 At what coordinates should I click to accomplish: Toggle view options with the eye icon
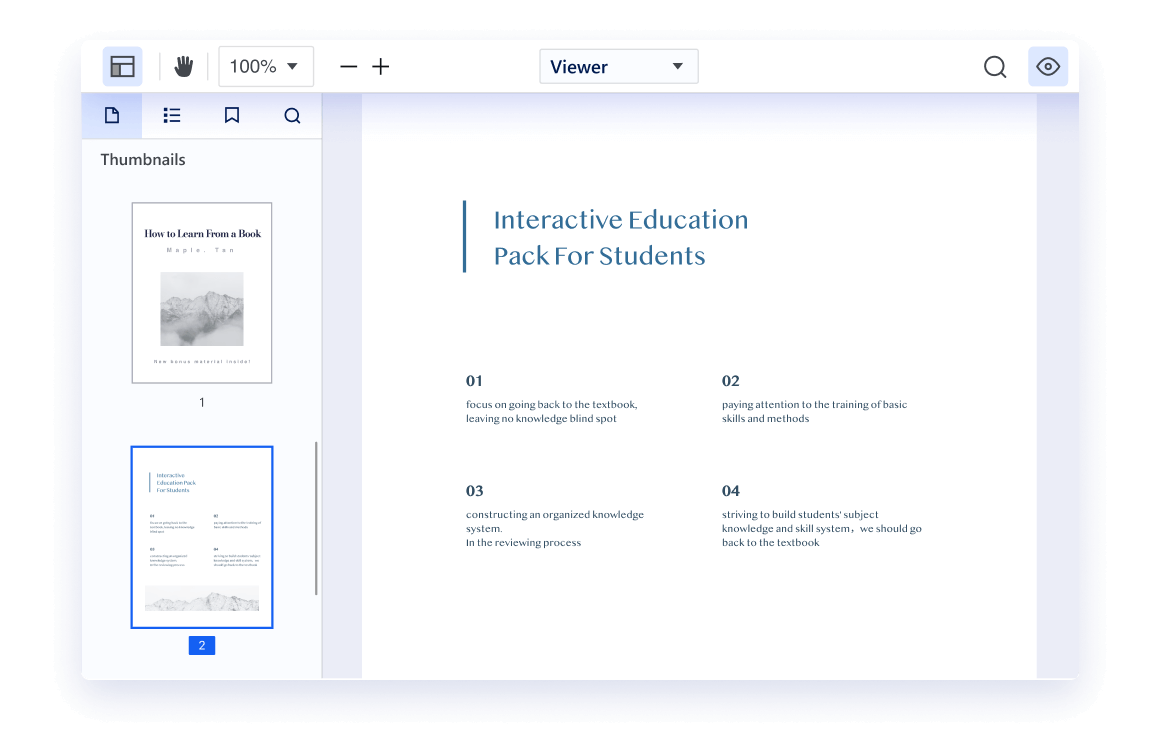point(1047,66)
